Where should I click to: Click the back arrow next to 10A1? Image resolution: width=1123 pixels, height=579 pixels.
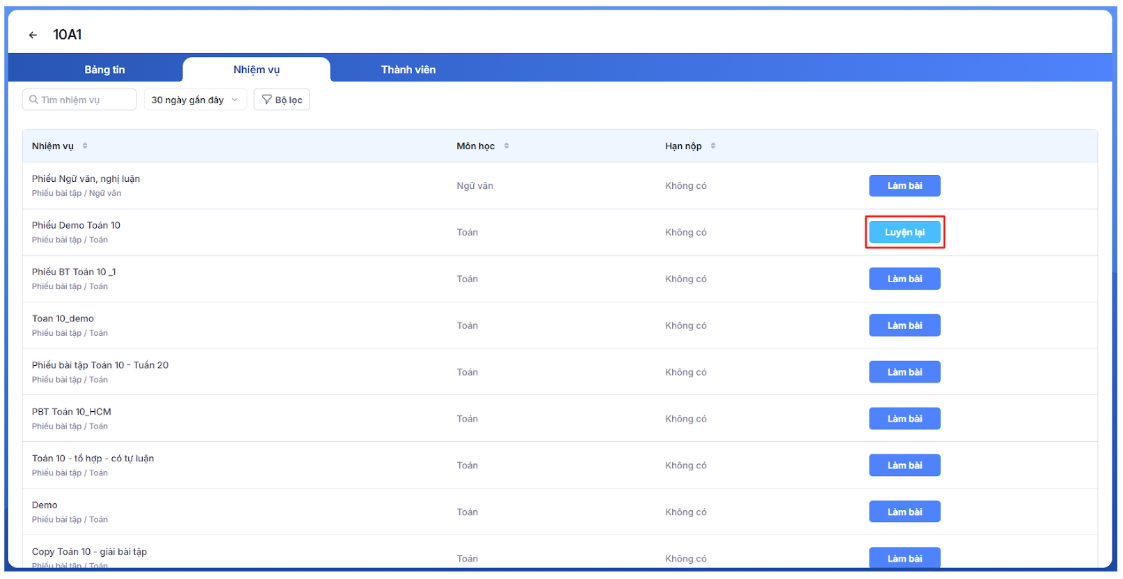(33, 35)
